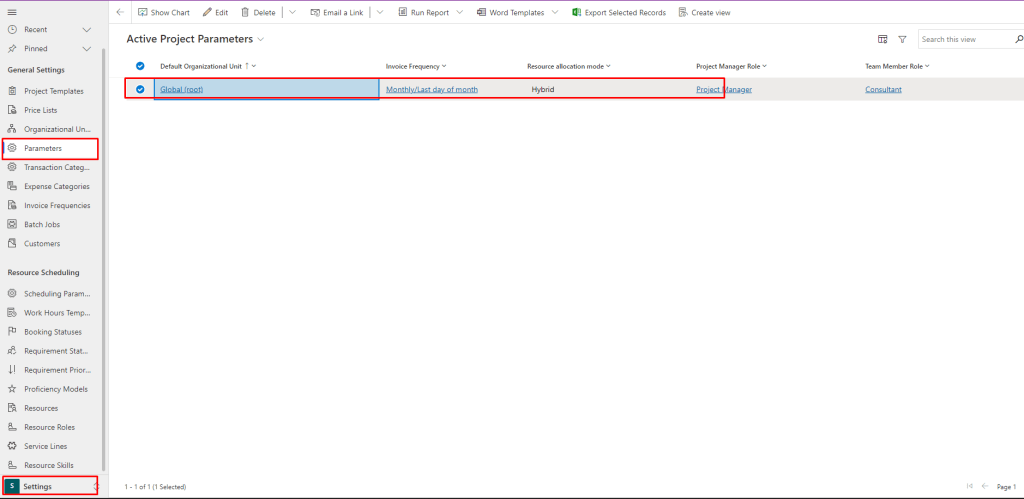Click the Delete trash icon button
This screenshot has width=1024, height=499.
coord(258,13)
